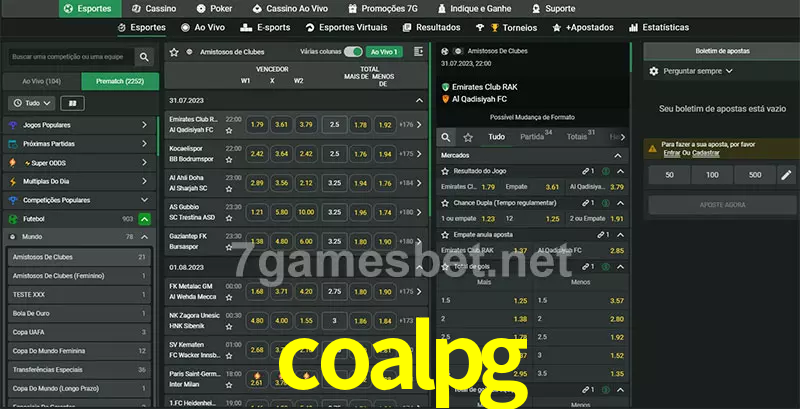Select the Partida markets tab
Viewport: 800px width, 409px height.
pos(536,137)
